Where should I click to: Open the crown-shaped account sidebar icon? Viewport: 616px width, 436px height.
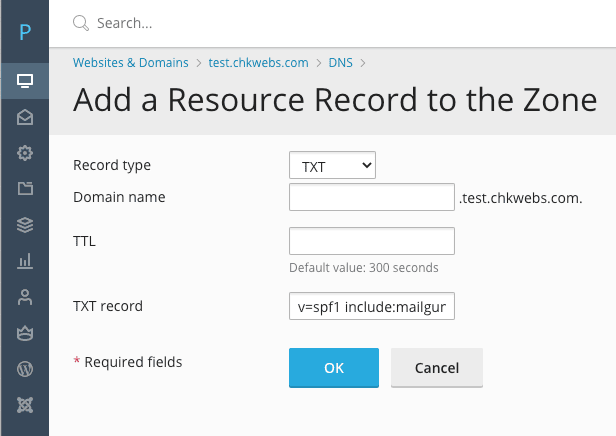(x=25, y=333)
